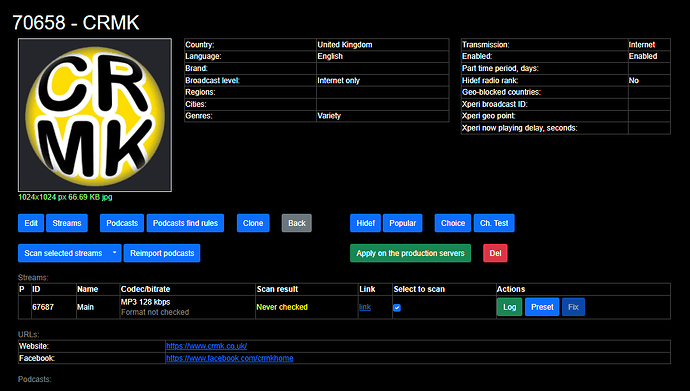Uncheck Select to scan for stream 67687
Viewport: 690px width, 391px height.
397,307
